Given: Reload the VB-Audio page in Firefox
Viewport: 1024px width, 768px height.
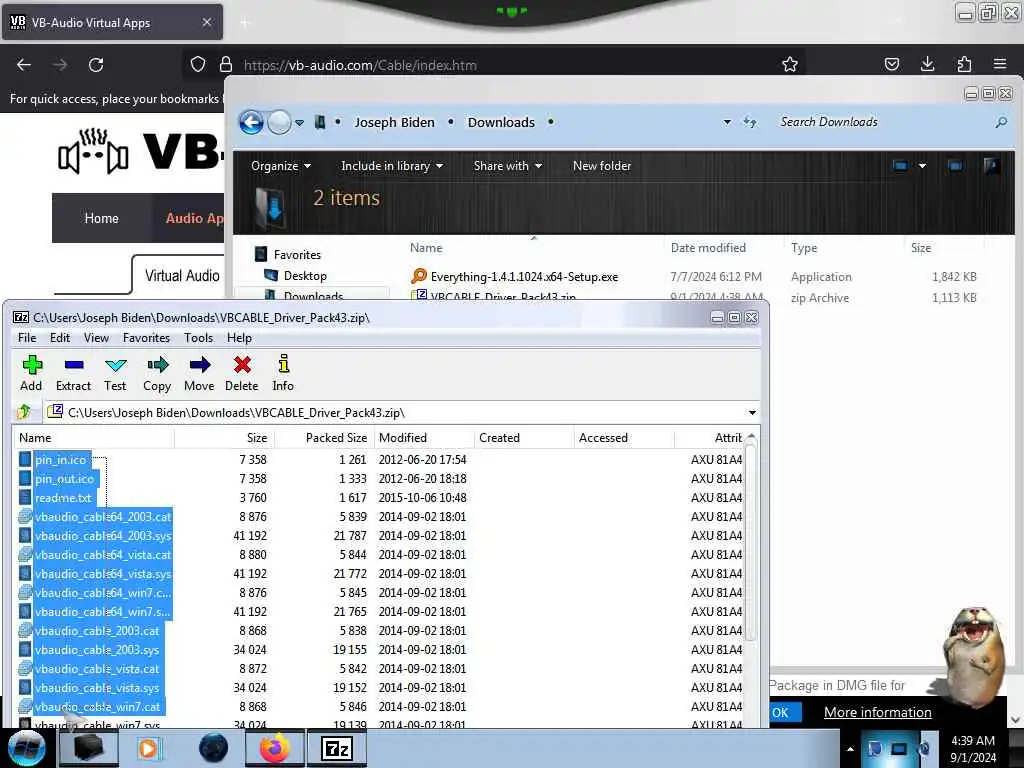Looking at the screenshot, I should point(96,65).
